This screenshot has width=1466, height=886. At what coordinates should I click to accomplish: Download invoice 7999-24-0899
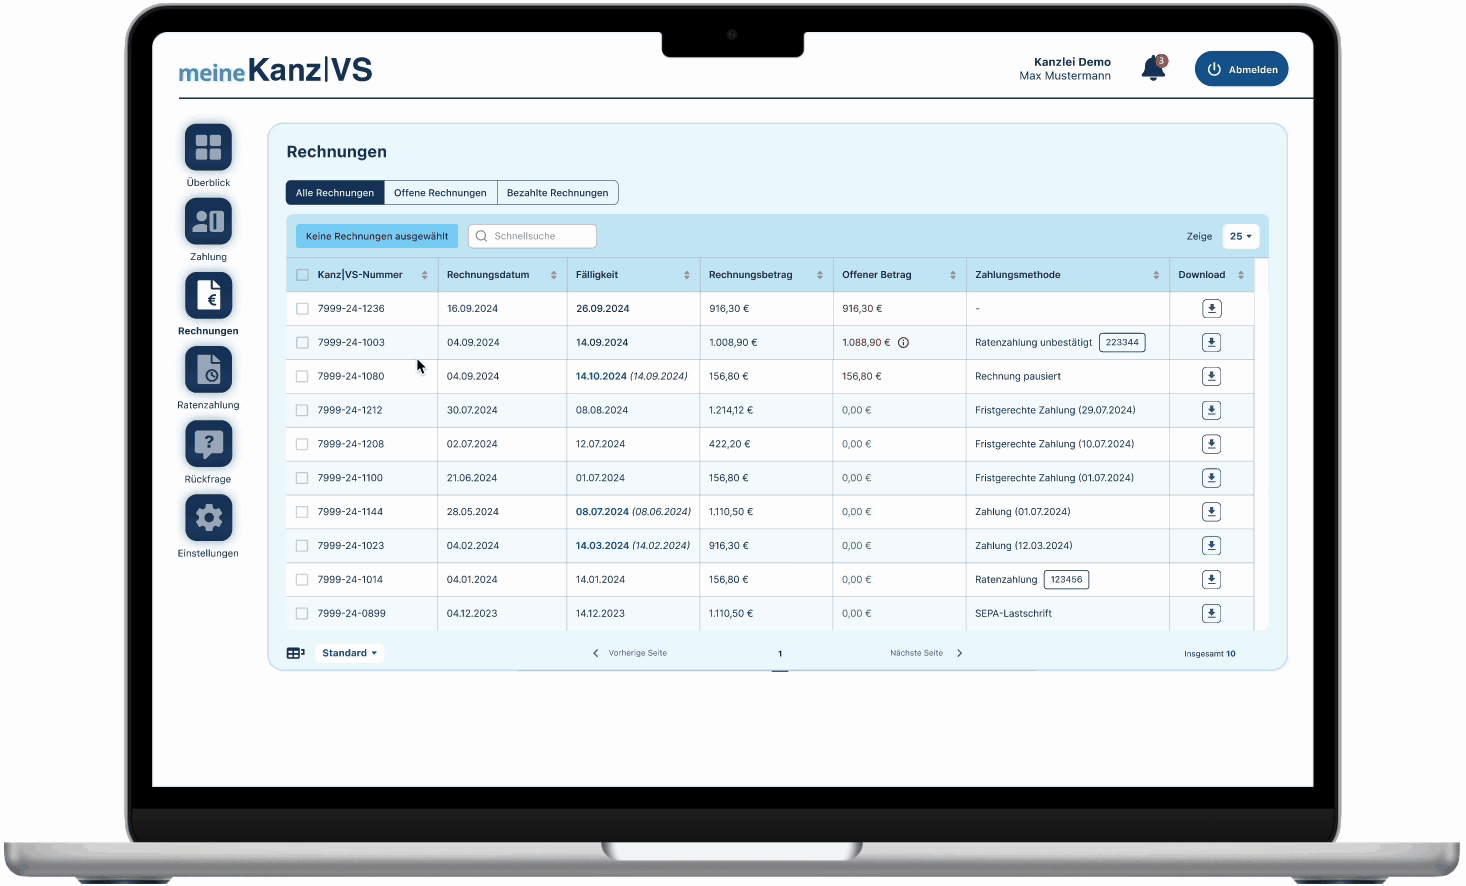[1211, 614]
